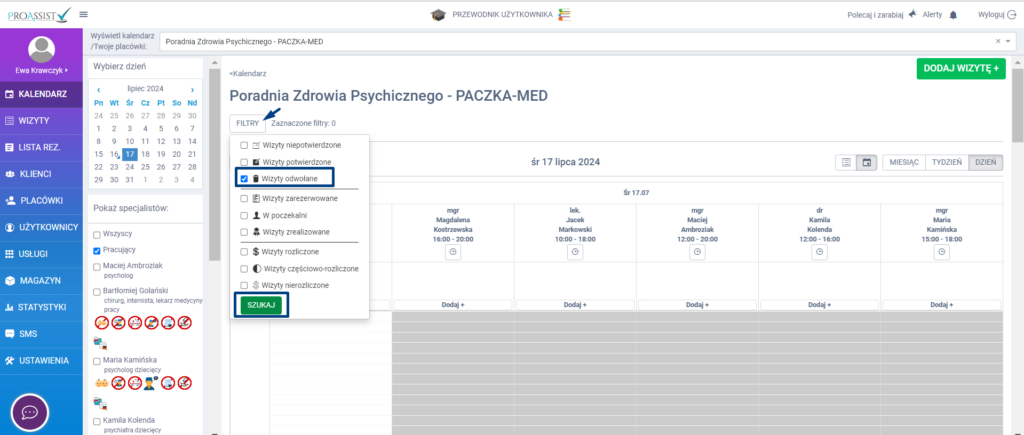Click the Wyloguj logout icon
1024x435 pixels.
pyautogui.click(x=1012, y=15)
